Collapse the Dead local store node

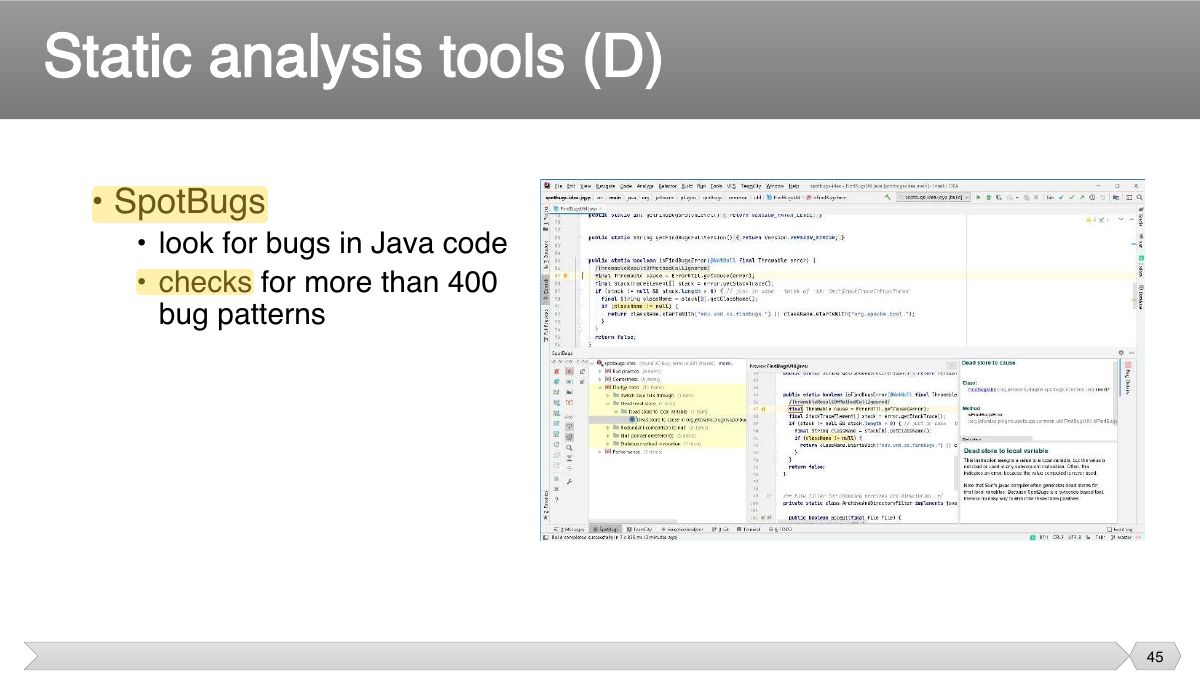coord(608,403)
